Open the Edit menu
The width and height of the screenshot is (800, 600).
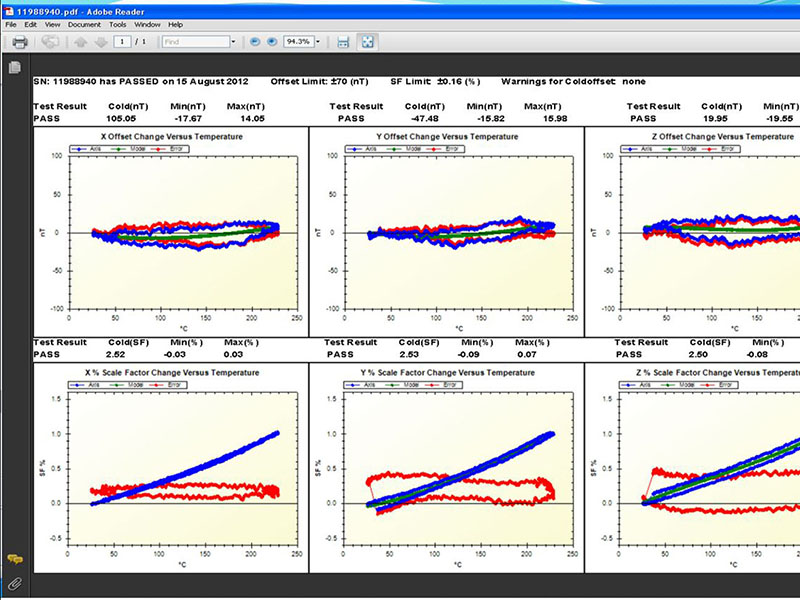point(31,24)
